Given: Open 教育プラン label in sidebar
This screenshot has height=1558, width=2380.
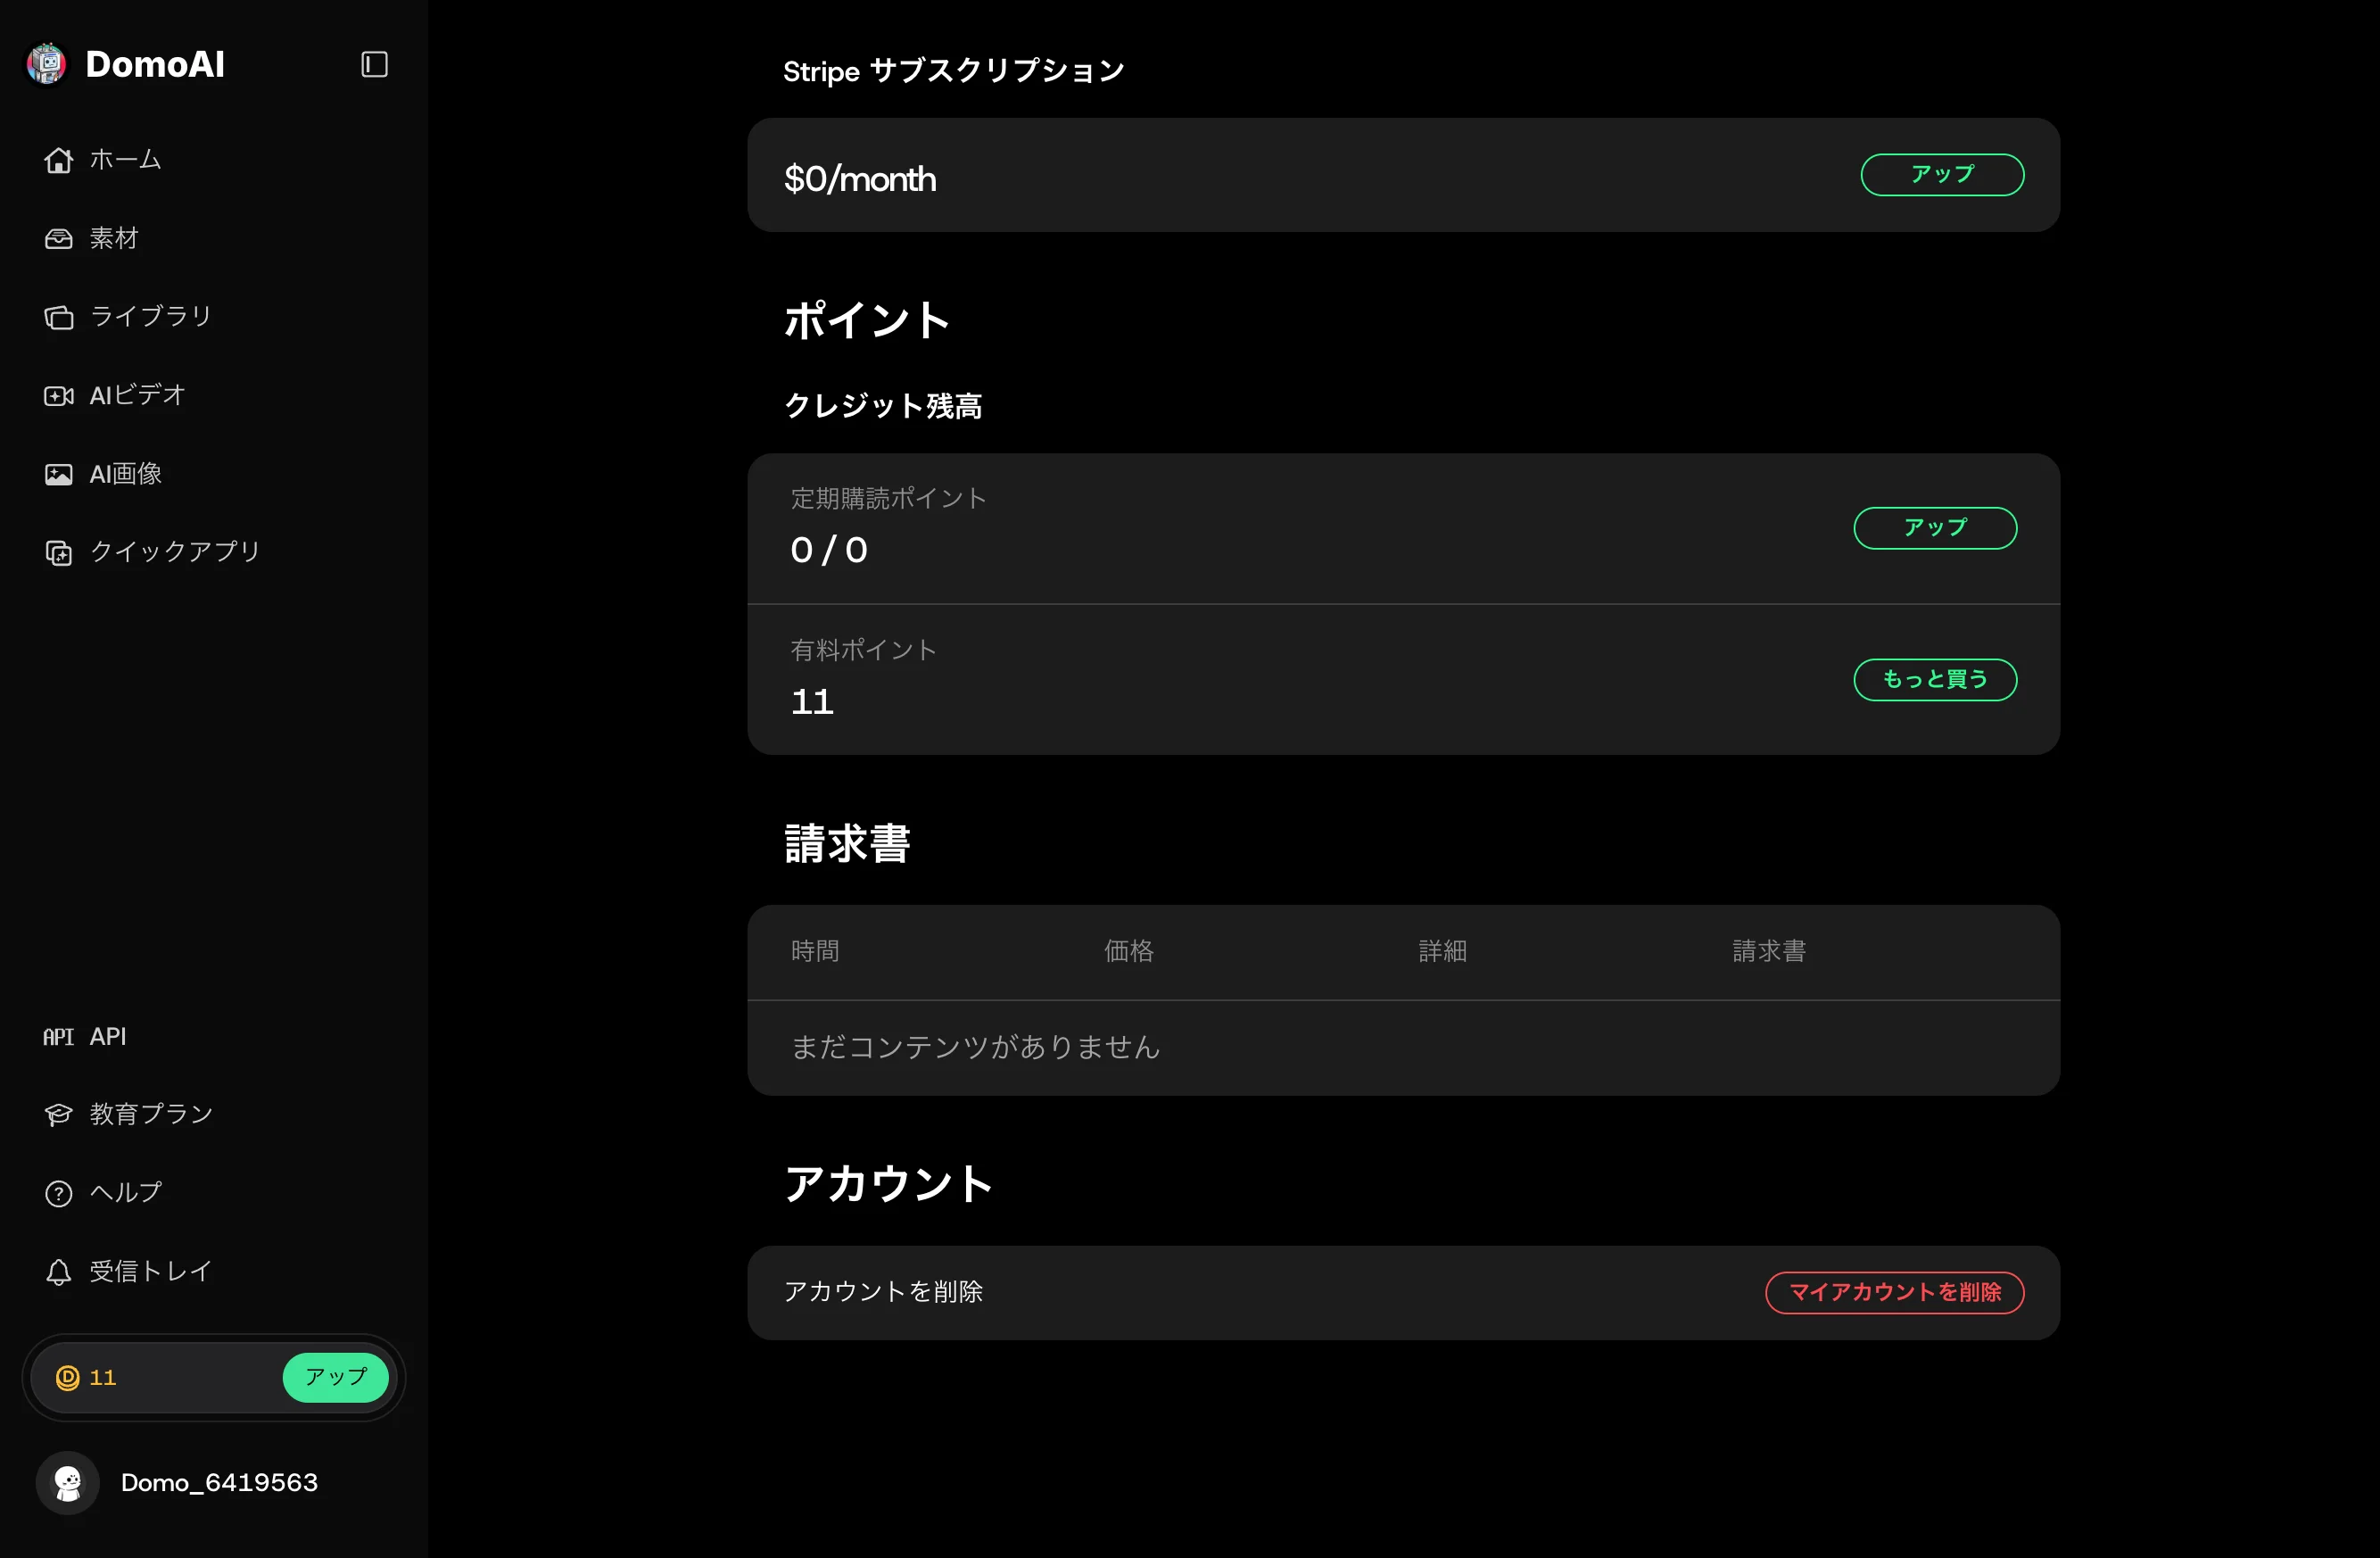Looking at the screenshot, I should tap(151, 1115).
